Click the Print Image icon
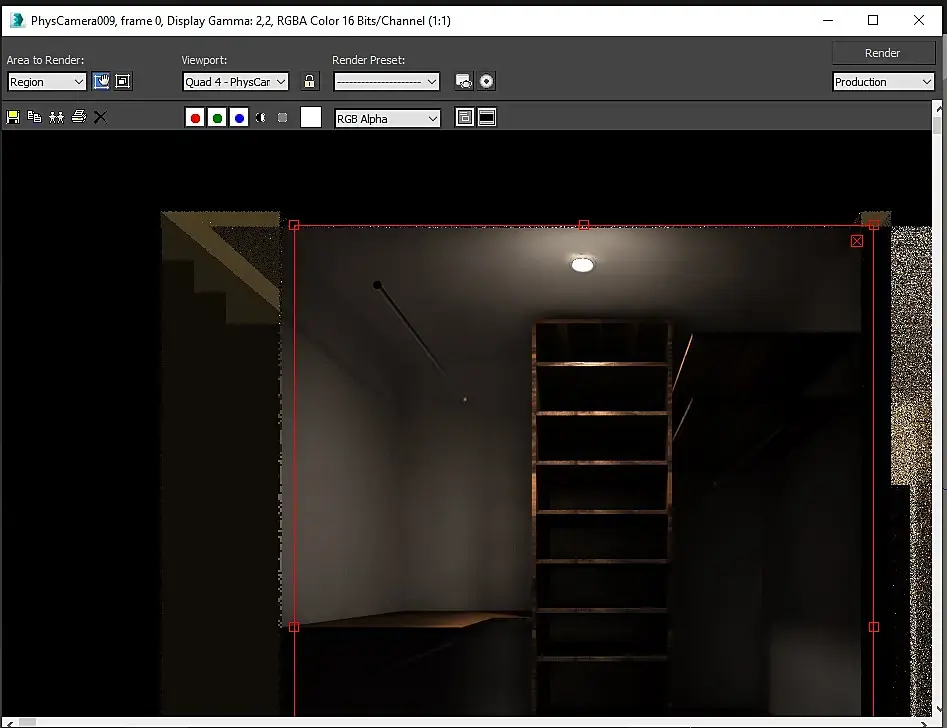947x728 pixels. coord(79,117)
